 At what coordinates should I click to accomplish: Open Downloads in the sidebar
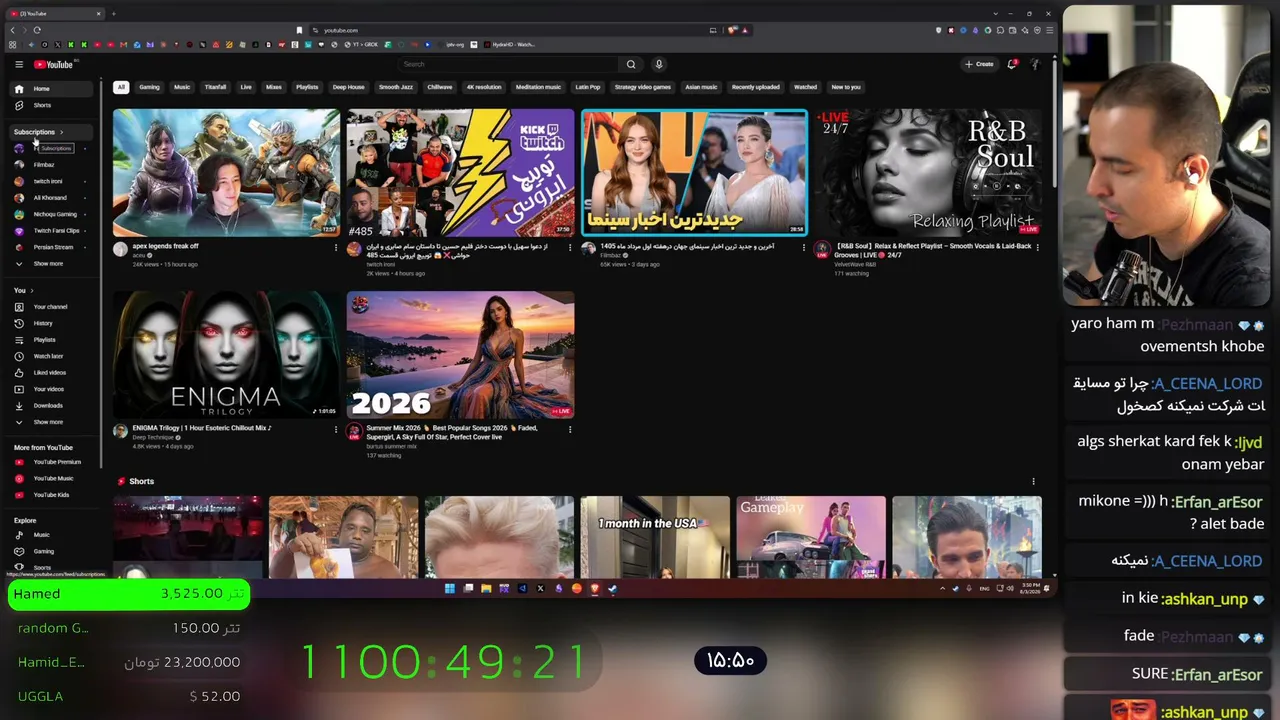click(50, 406)
